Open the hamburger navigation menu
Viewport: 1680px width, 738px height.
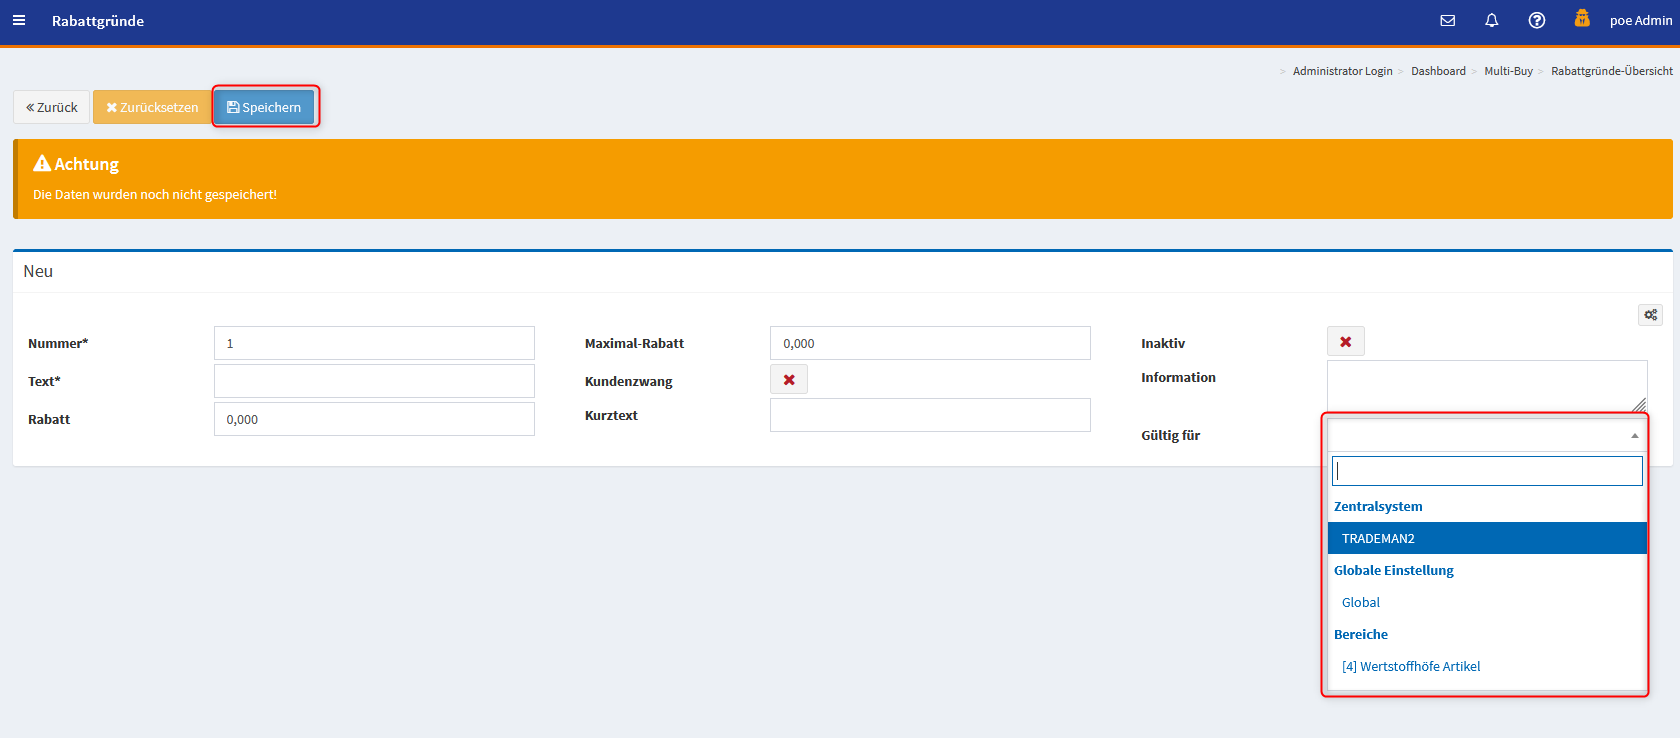pos(19,20)
